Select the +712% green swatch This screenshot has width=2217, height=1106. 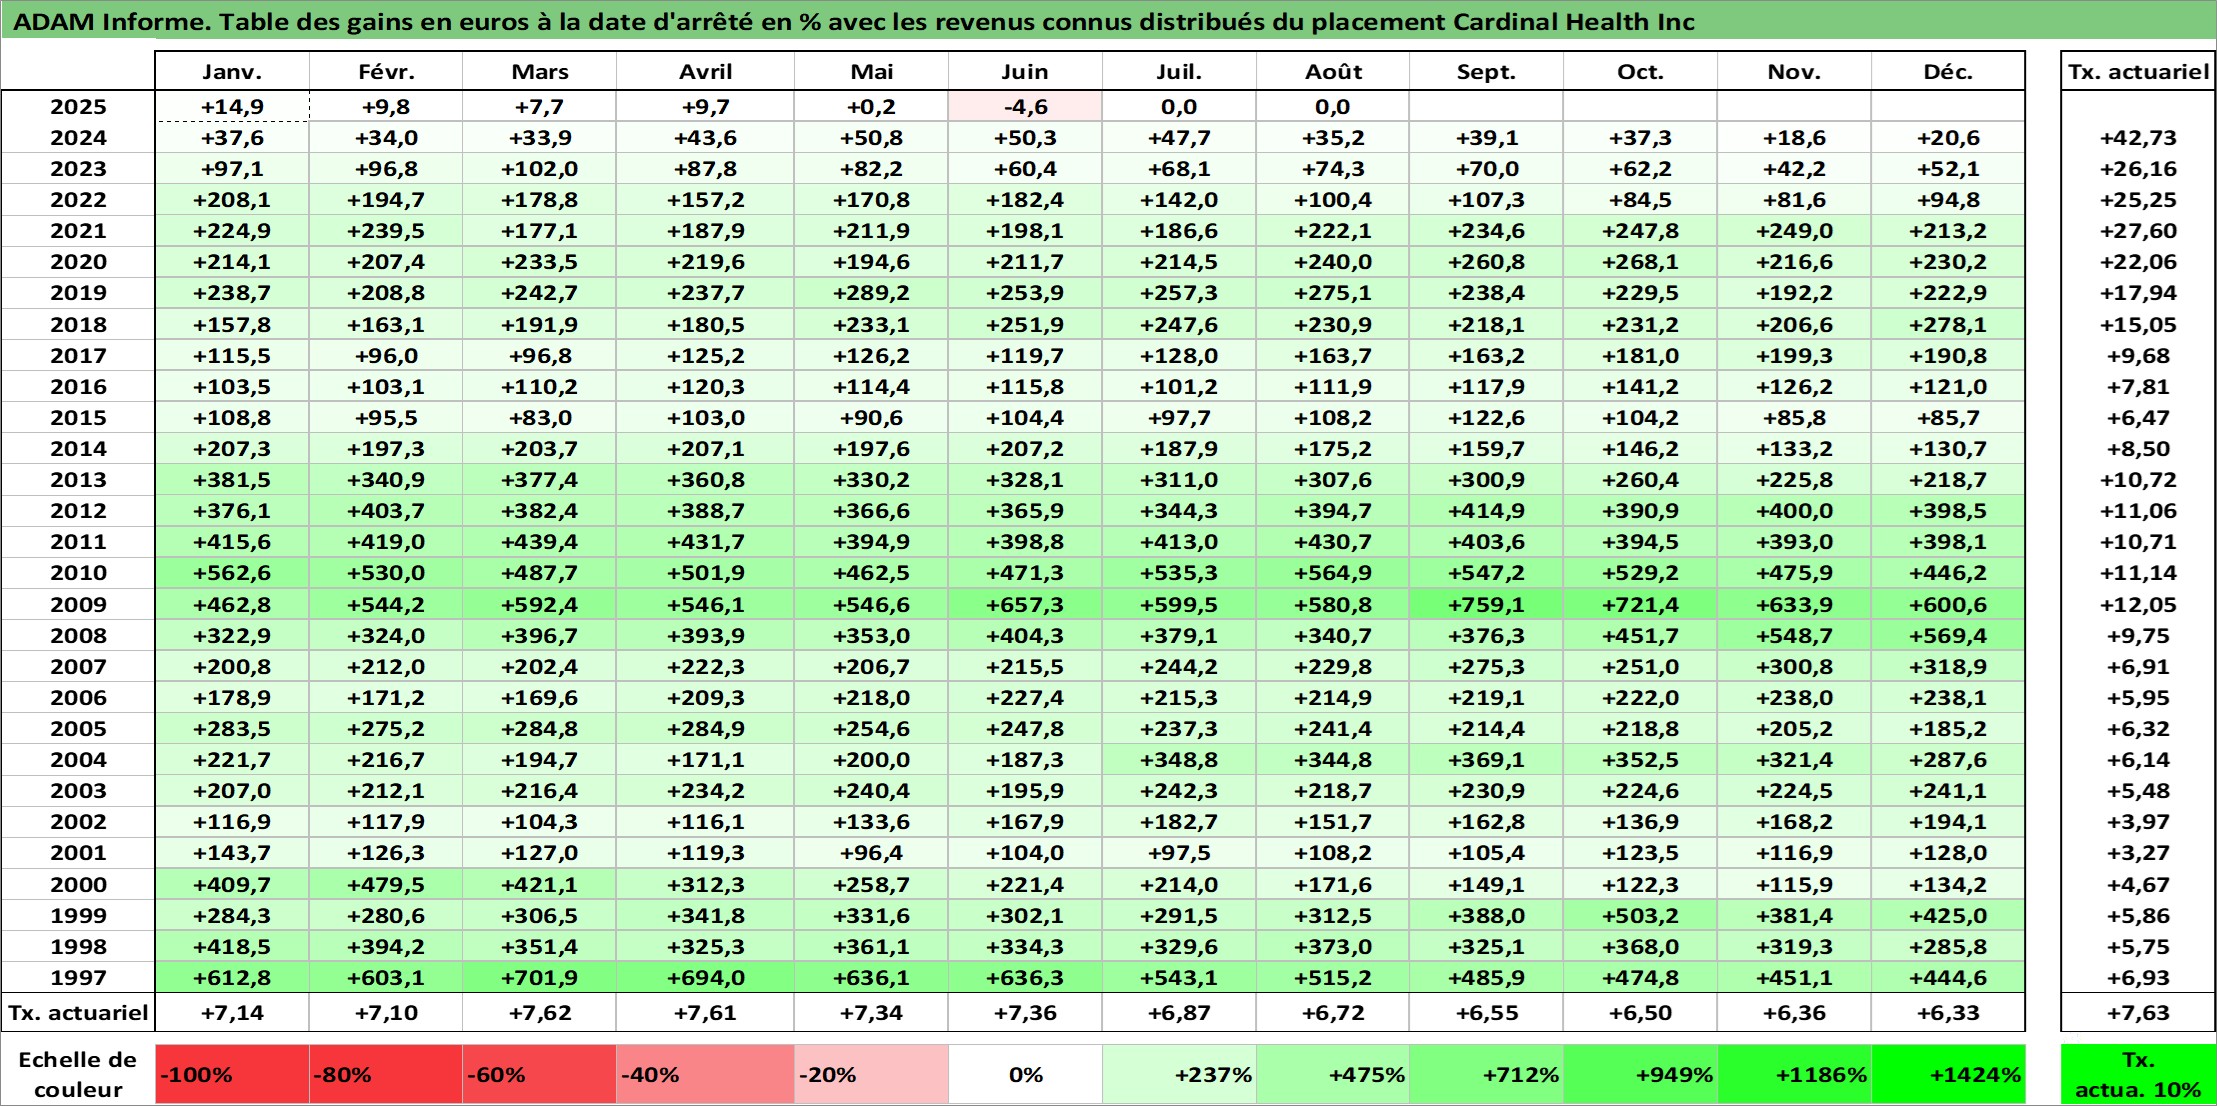[1486, 1075]
